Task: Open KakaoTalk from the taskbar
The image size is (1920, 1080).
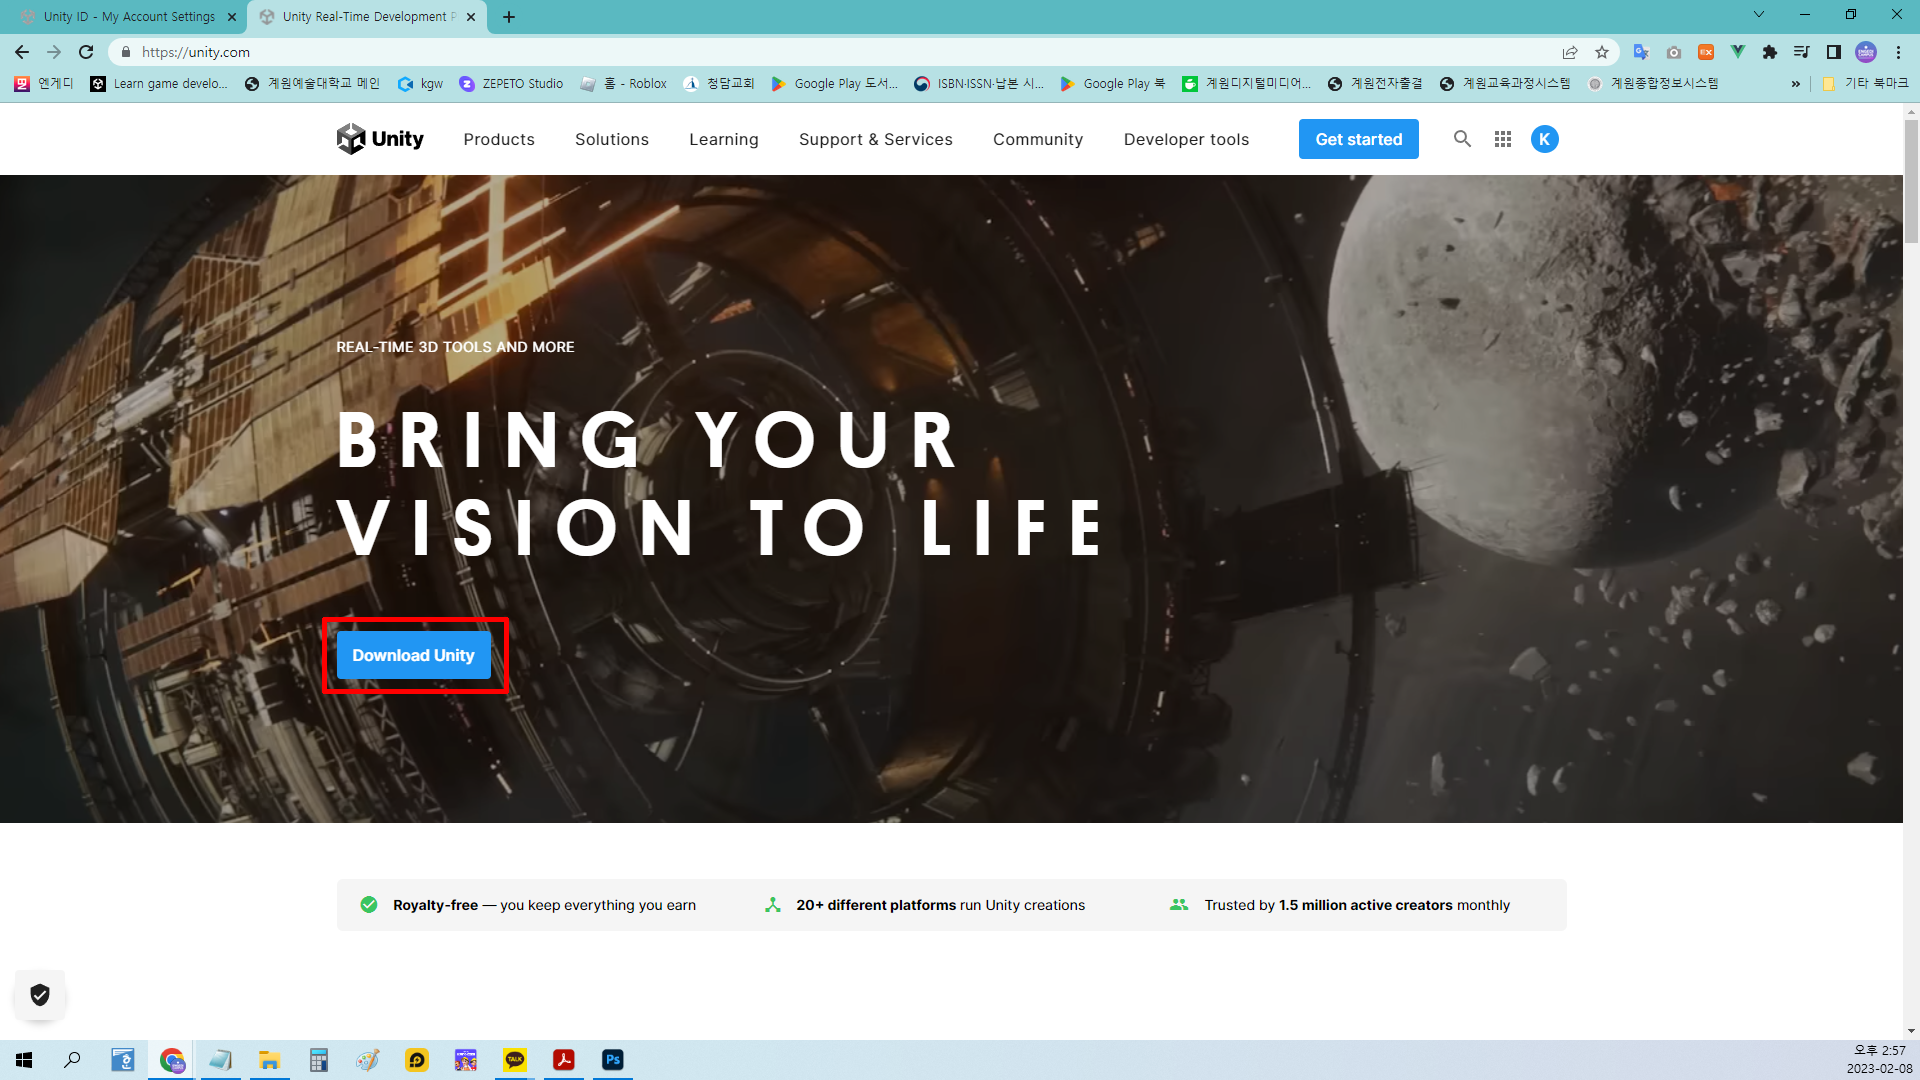Action: pyautogui.click(x=515, y=1059)
